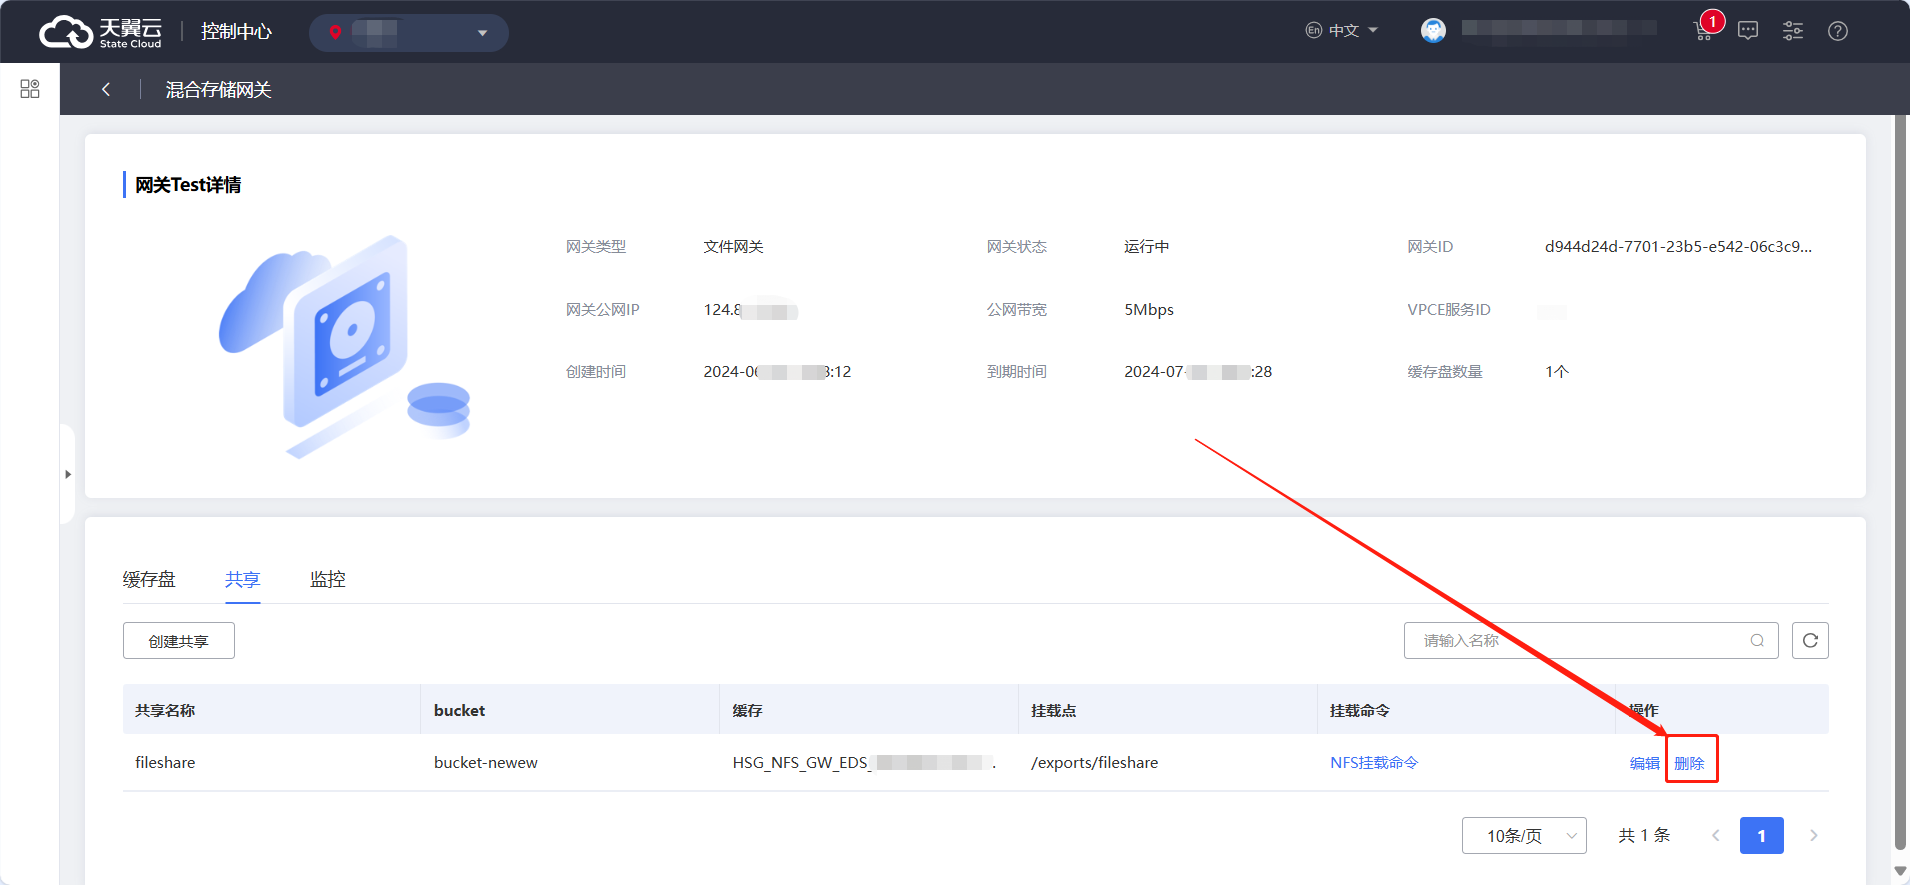The width and height of the screenshot is (1910, 885).
Task: Expand the collapsed left sidebar handle
Action: 67,474
